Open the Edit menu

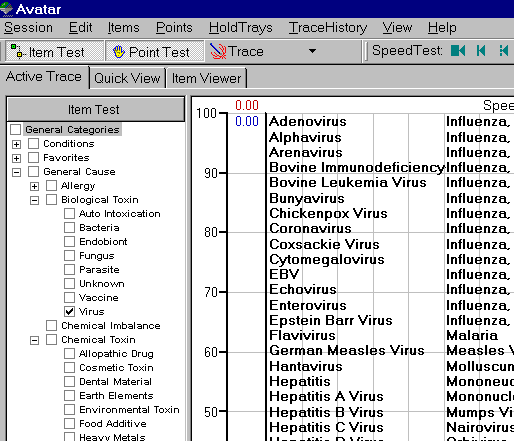(x=80, y=28)
